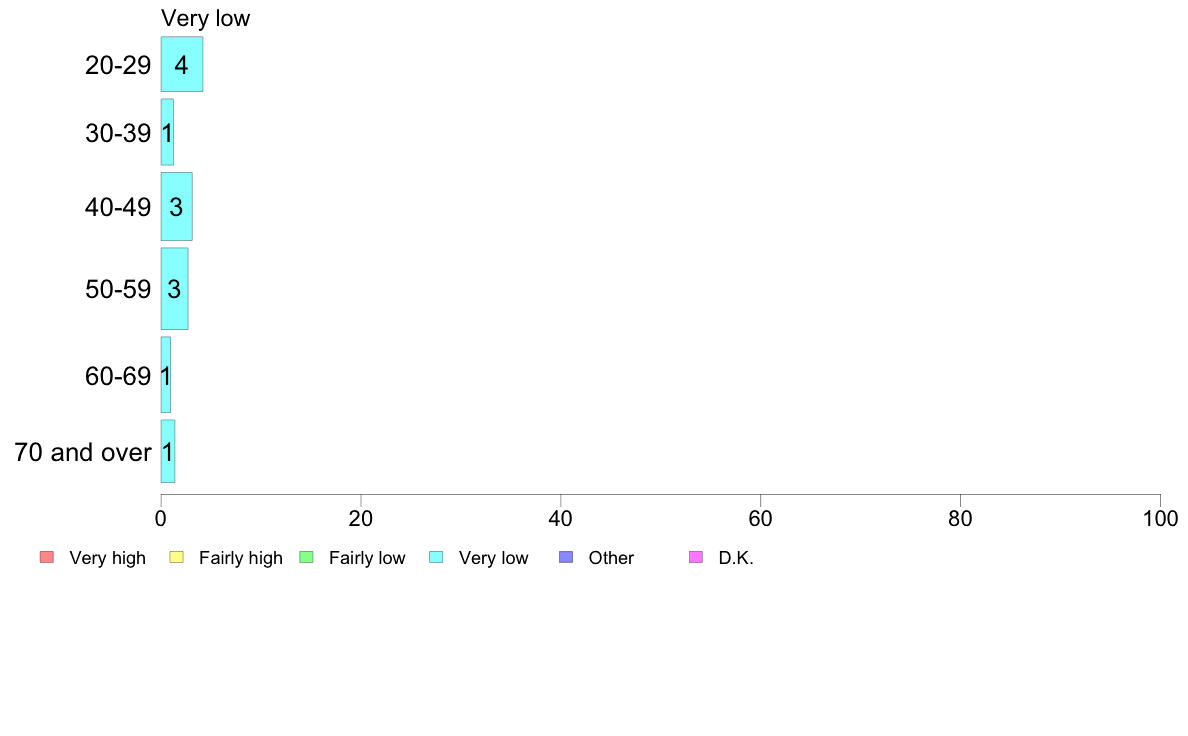Click the Fairly low green legend swatch
Viewport: 1188px width, 736px height.
pyautogui.click(x=306, y=557)
